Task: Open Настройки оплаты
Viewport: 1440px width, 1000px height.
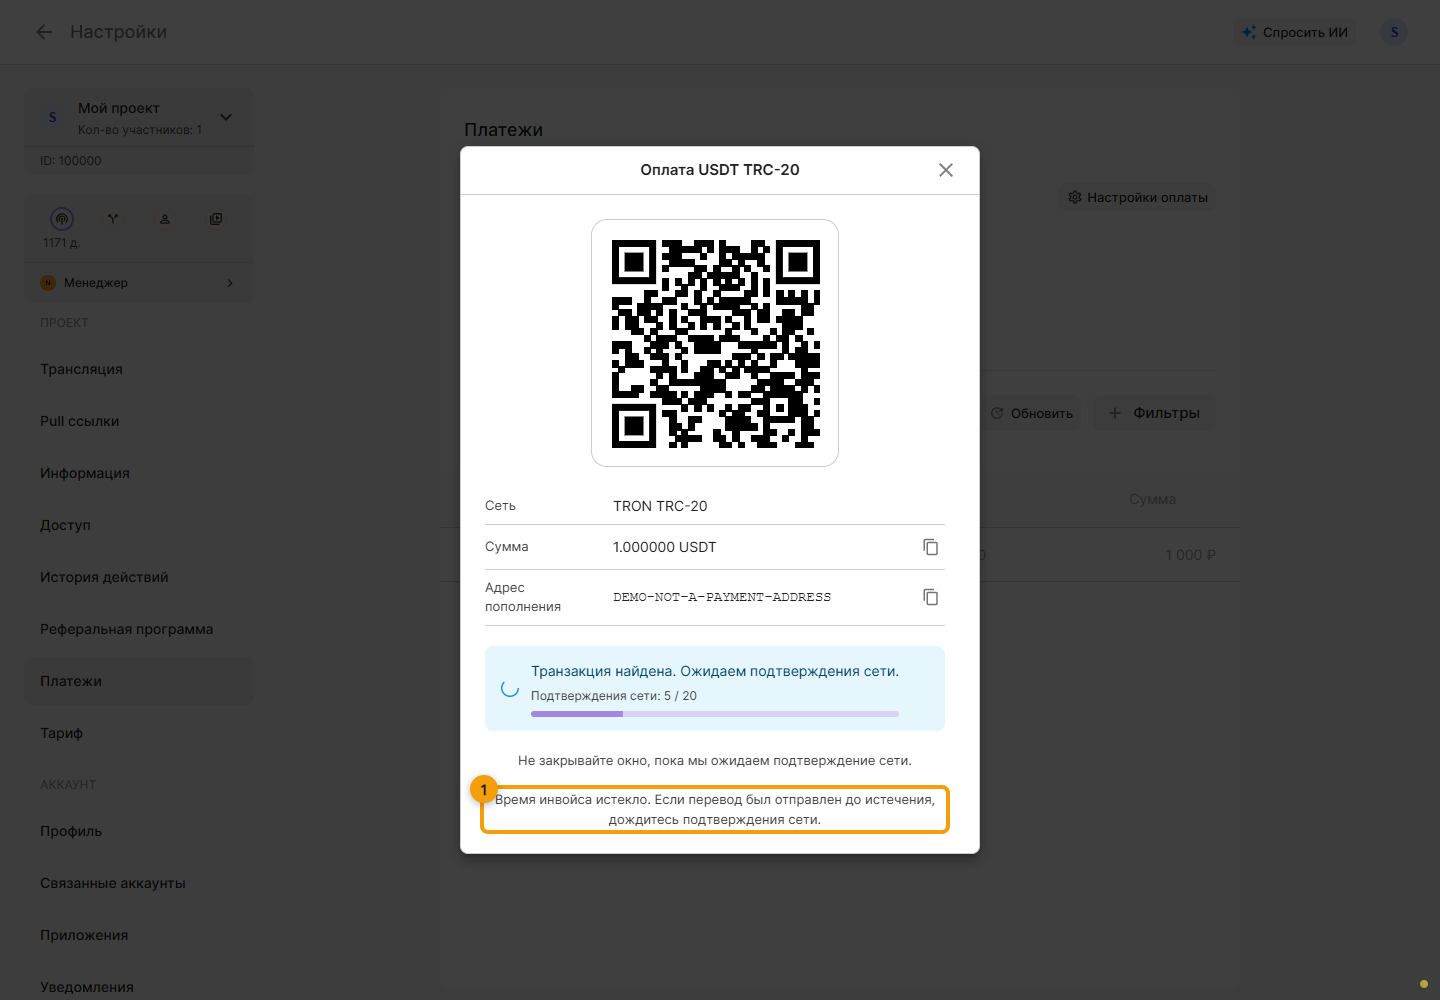Action: 1138,197
